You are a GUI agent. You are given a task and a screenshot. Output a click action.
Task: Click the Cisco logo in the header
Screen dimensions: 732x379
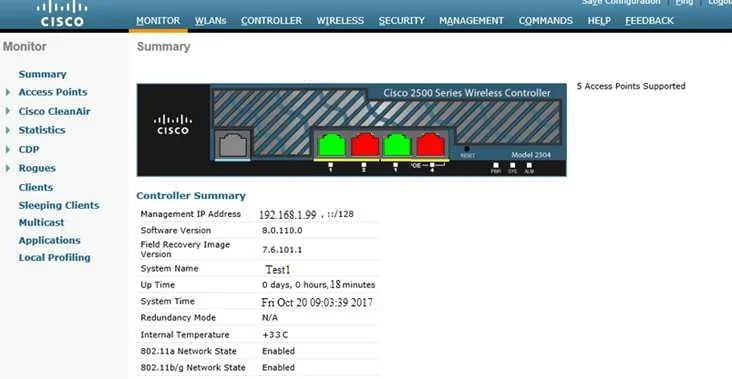(x=62, y=14)
